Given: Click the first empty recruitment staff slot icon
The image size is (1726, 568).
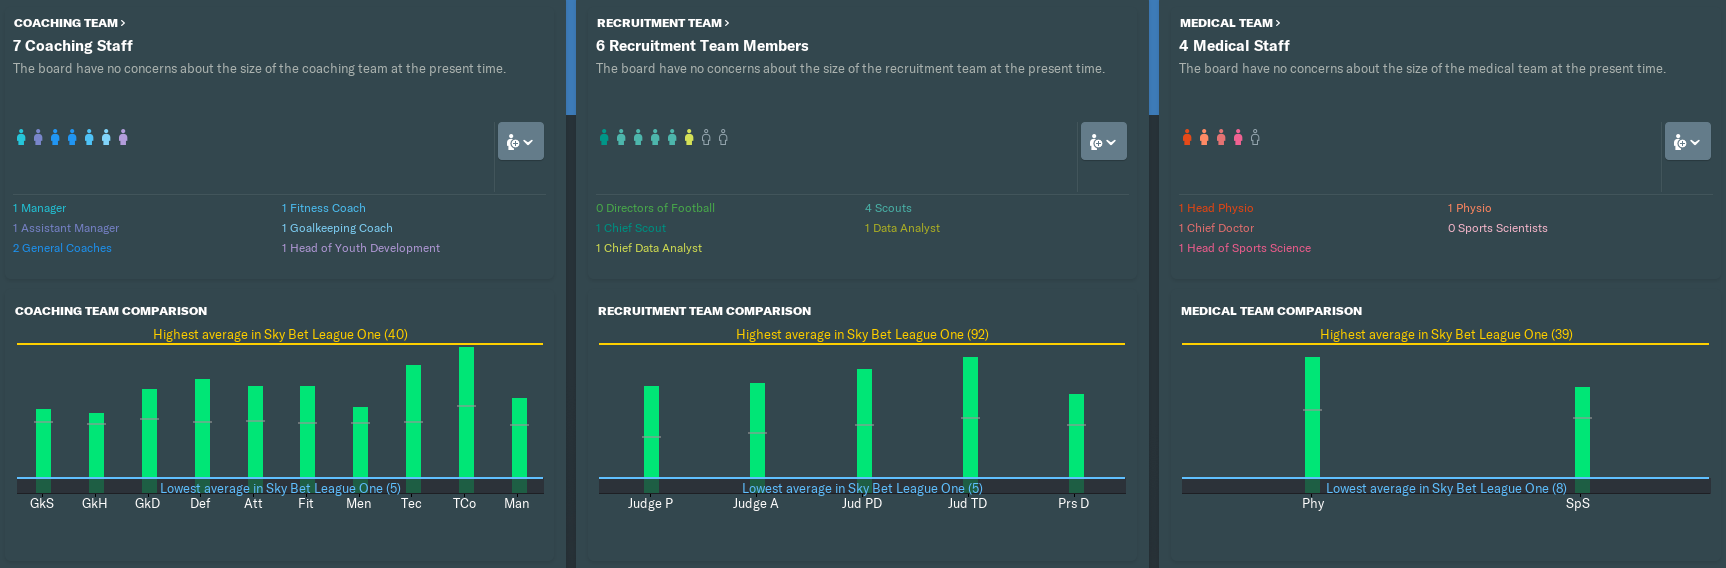Looking at the screenshot, I should point(706,138).
